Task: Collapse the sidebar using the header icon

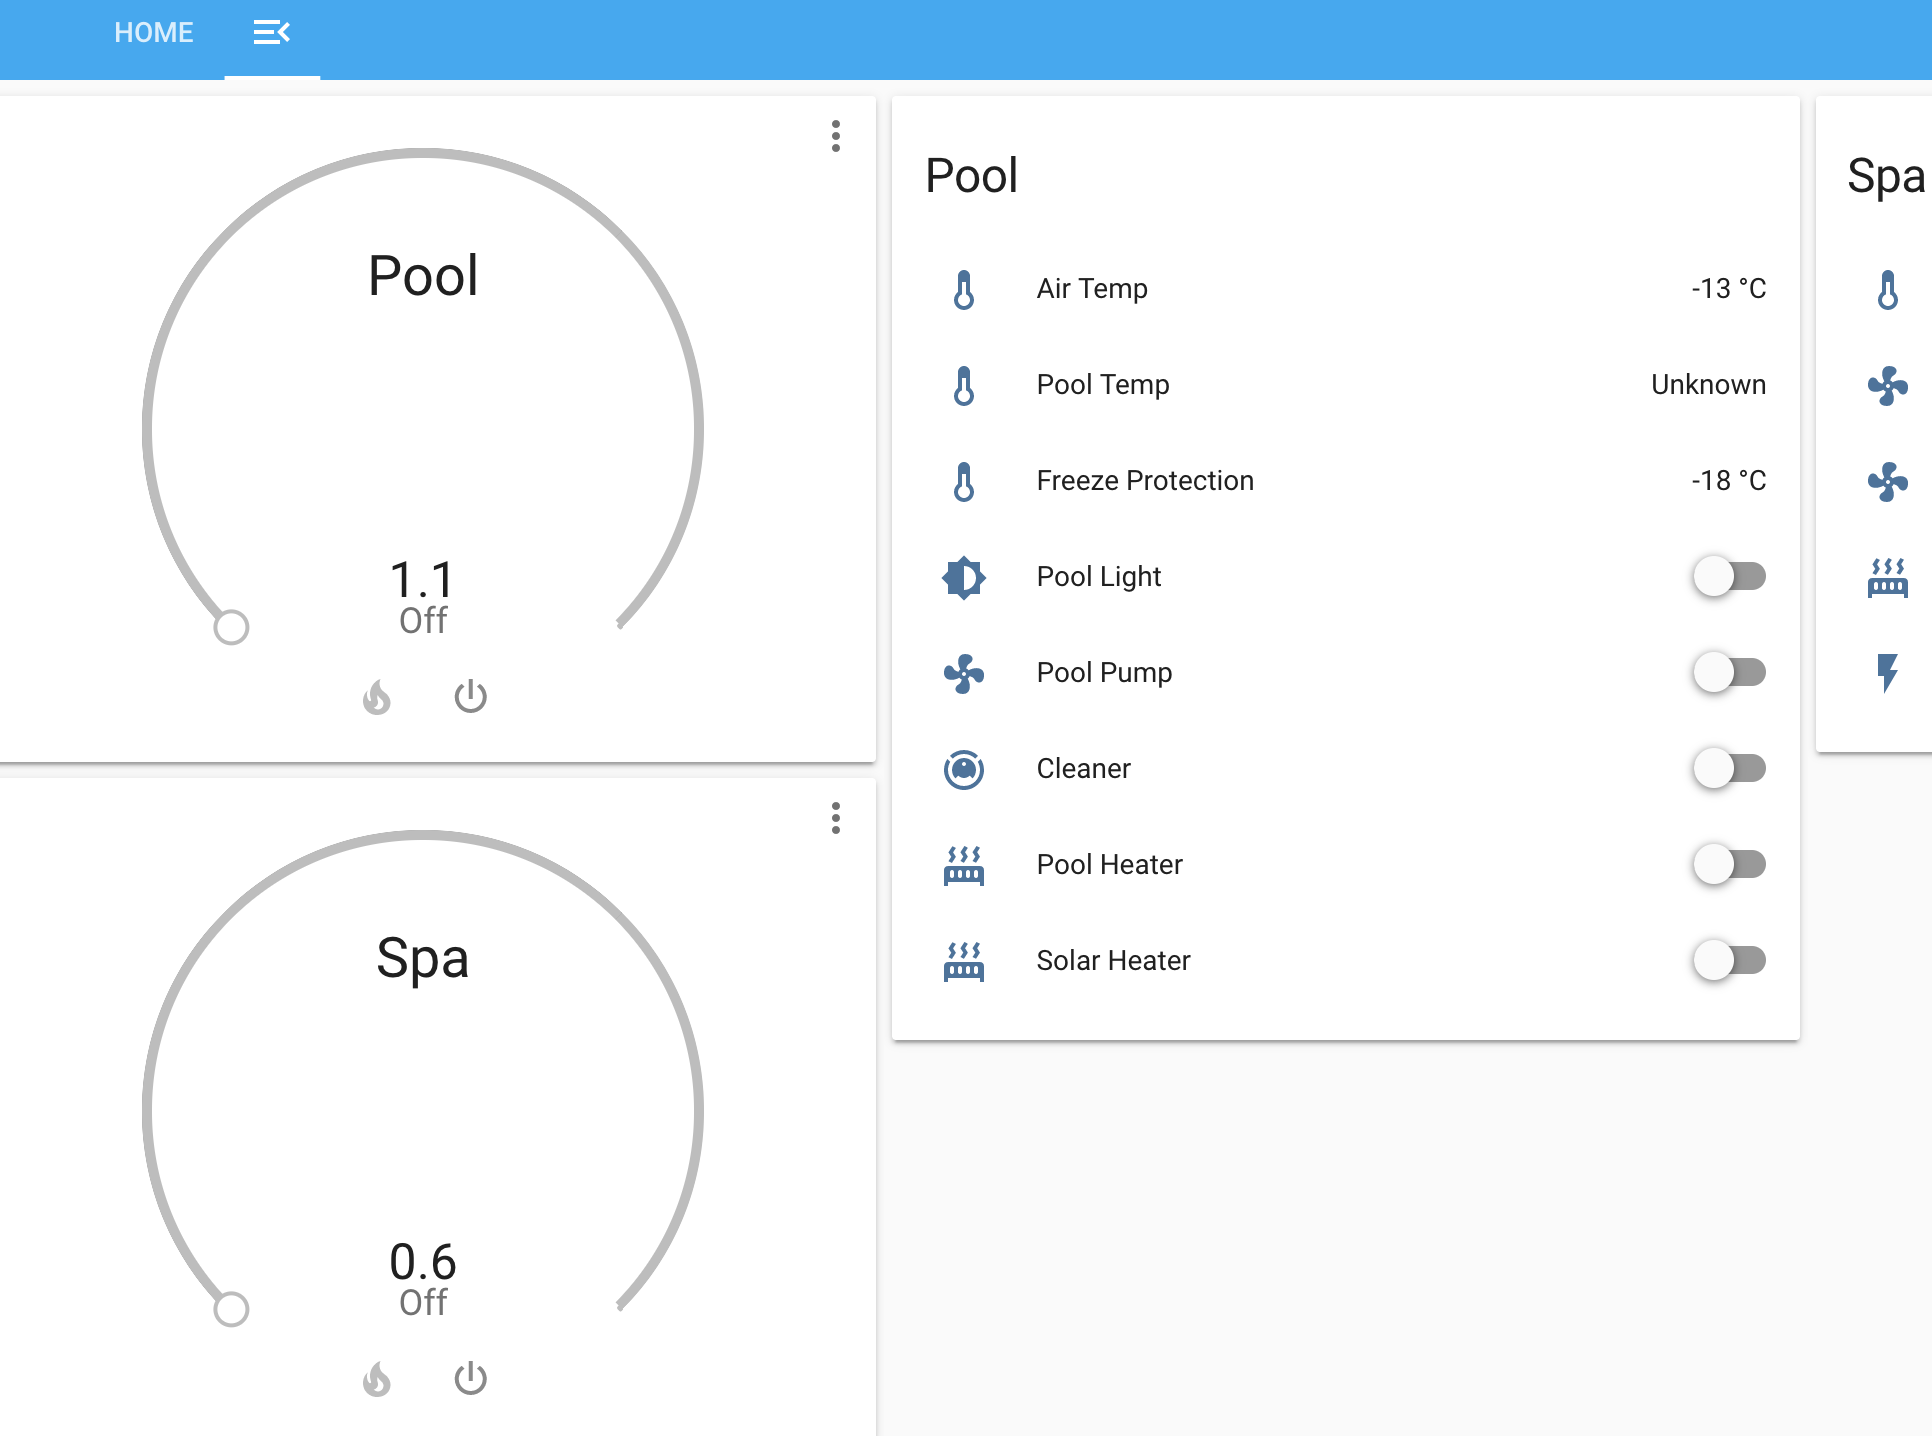Action: 272,31
